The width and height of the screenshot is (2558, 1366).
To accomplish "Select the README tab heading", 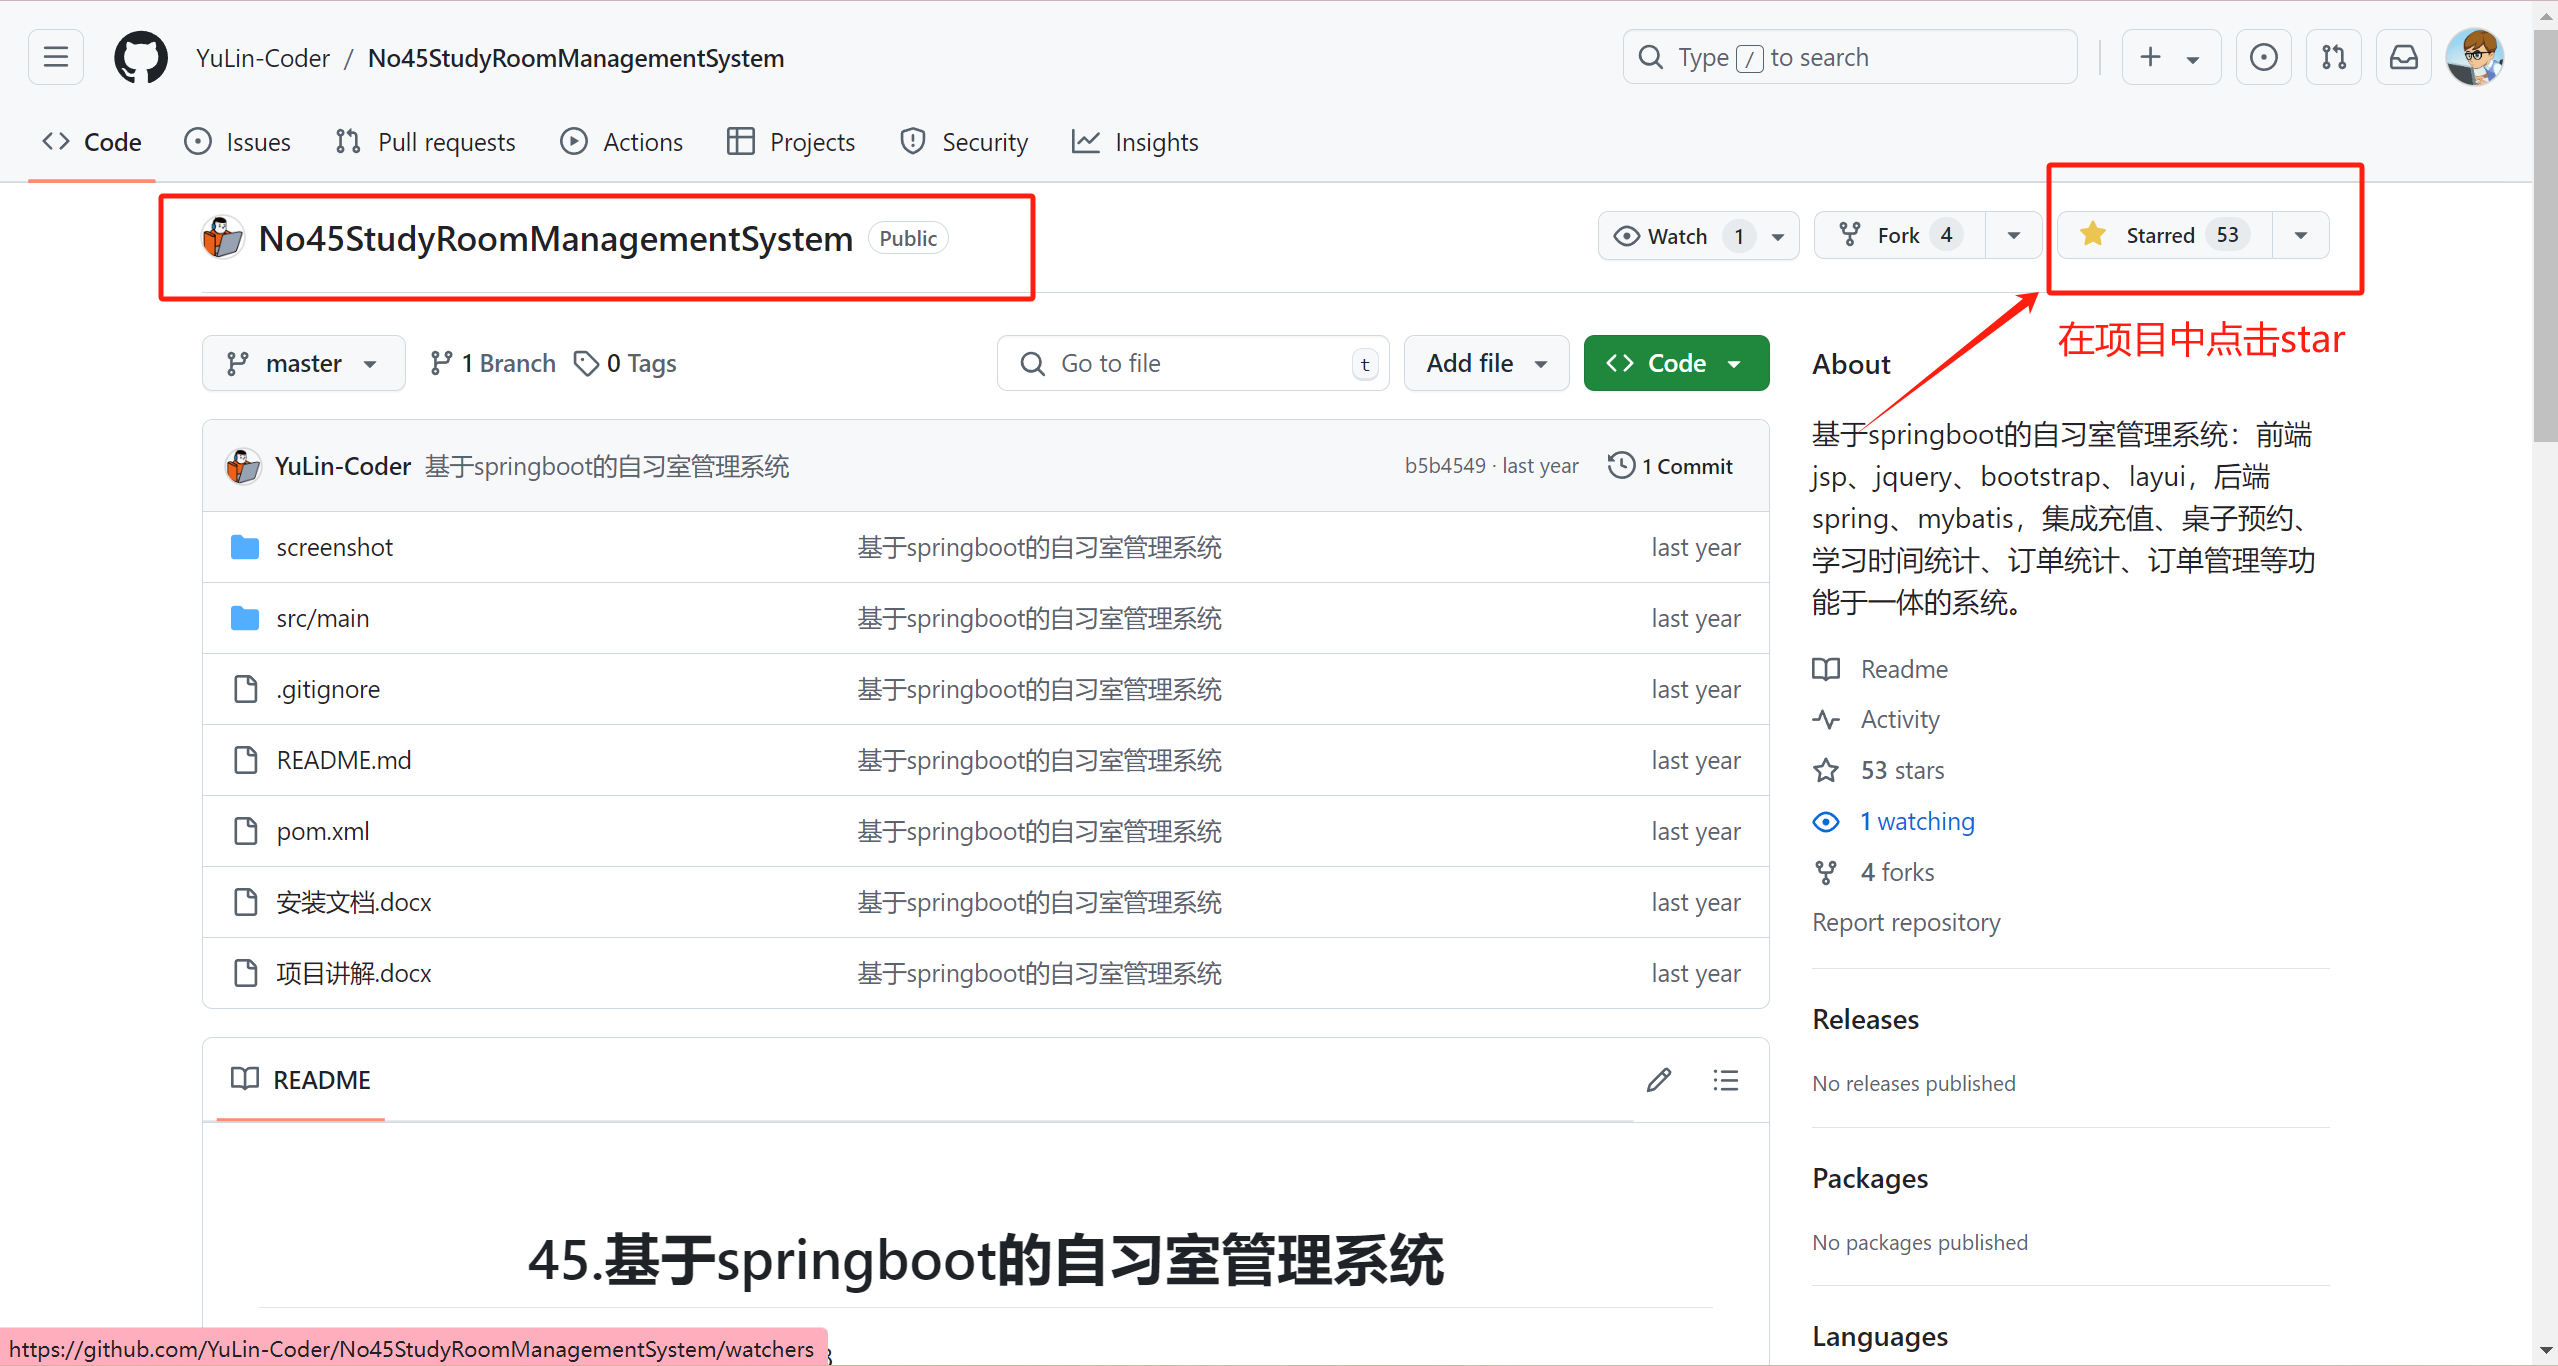I will (301, 1080).
